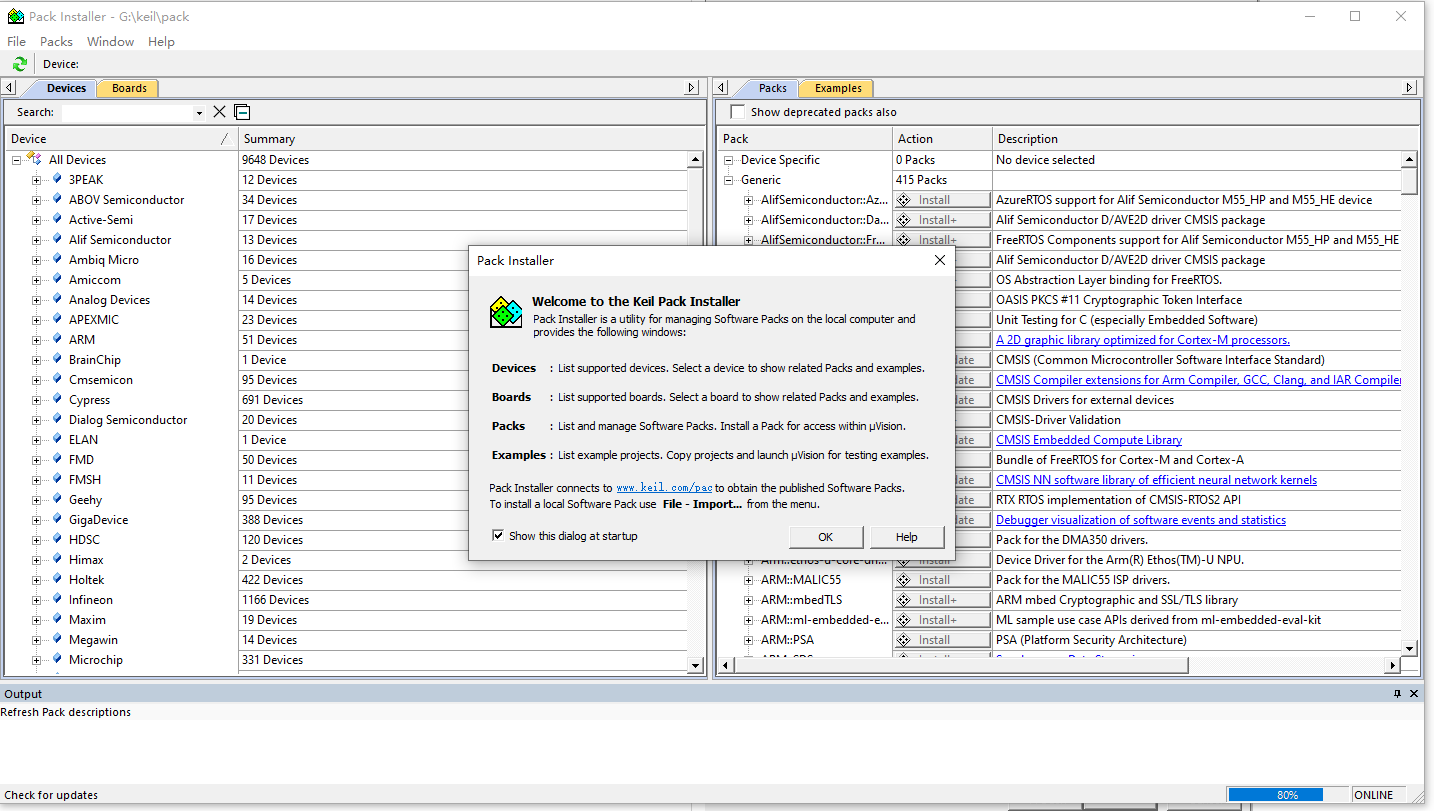
Task: Click the 3PEAK vendor diamond icon
Action: (57, 180)
